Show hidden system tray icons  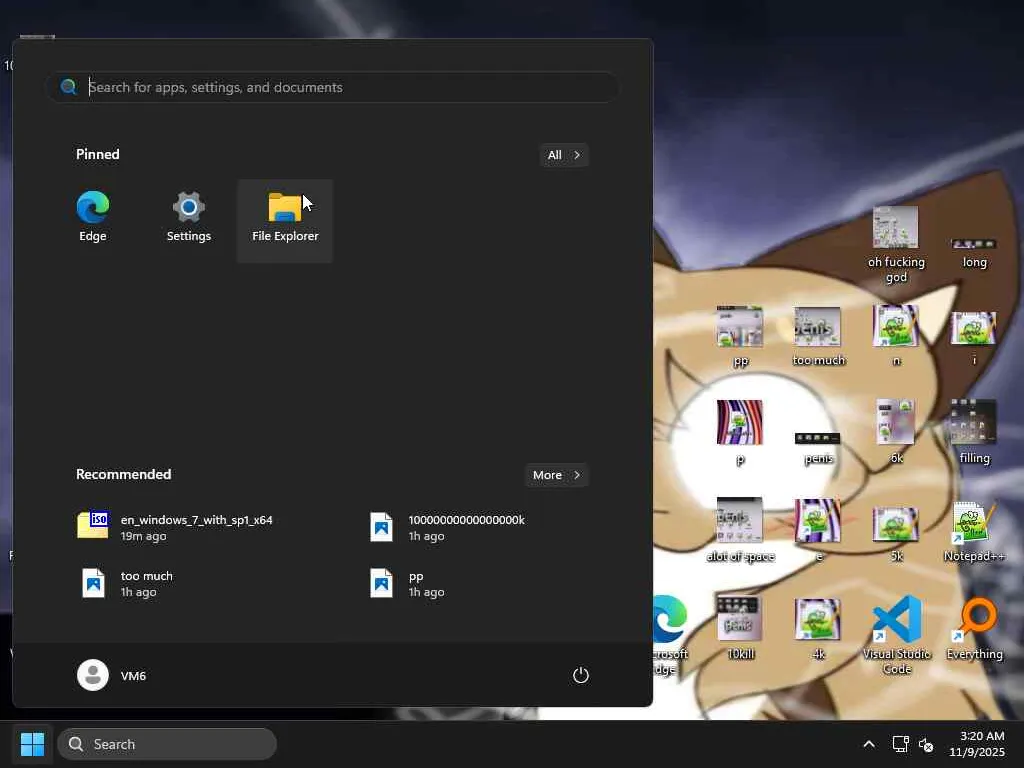(869, 744)
